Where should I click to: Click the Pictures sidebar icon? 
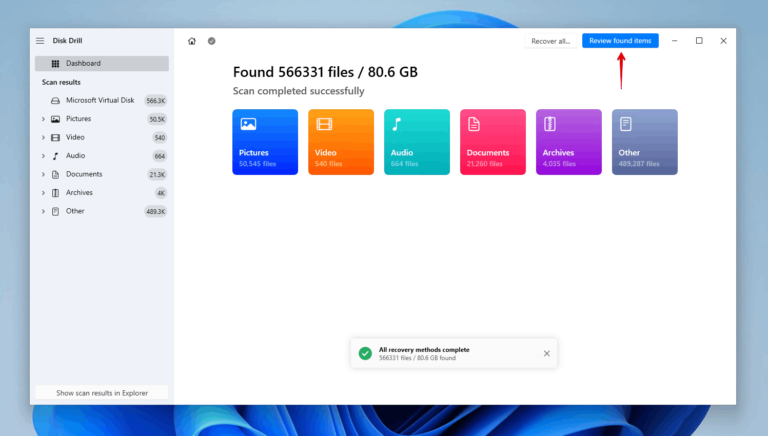click(x=55, y=119)
